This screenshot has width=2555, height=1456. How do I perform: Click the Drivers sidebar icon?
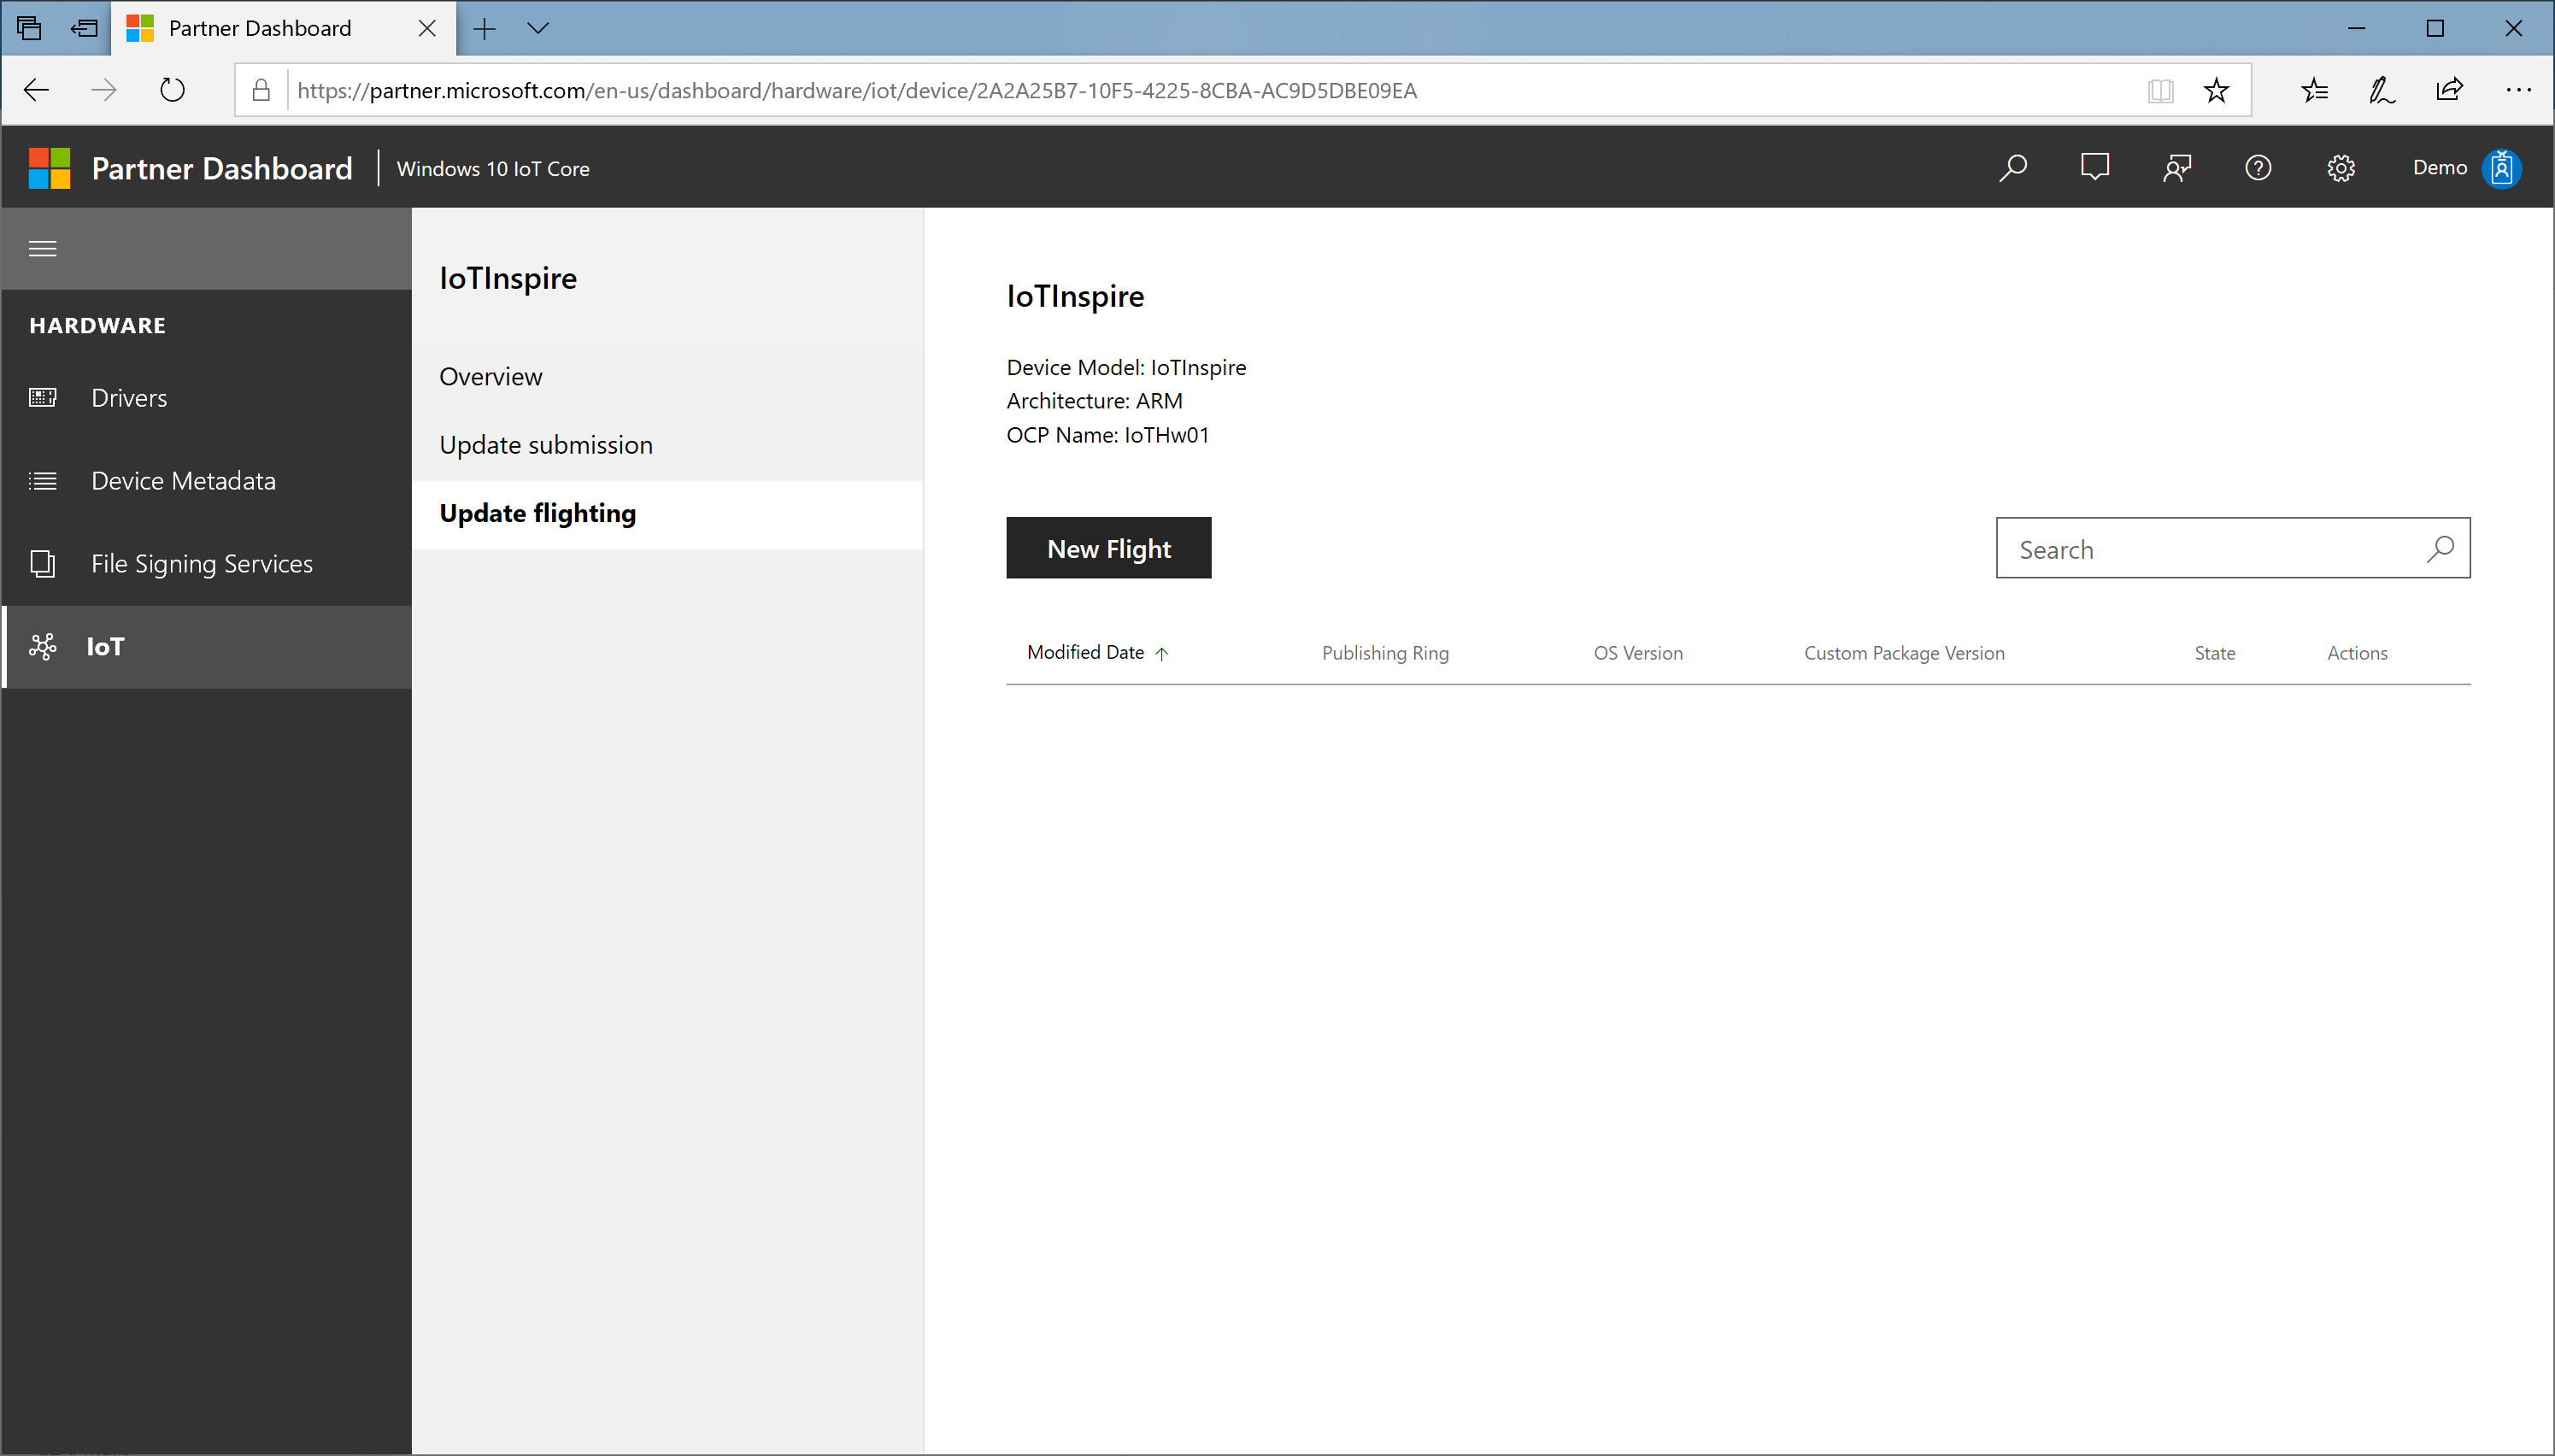45,396
